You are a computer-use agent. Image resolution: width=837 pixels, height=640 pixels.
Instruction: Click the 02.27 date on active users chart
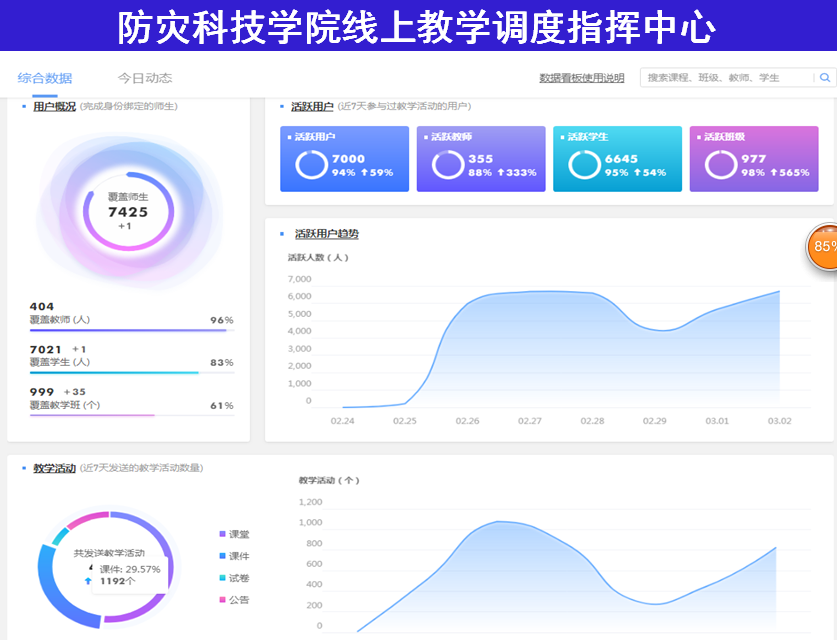tap(530, 421)
